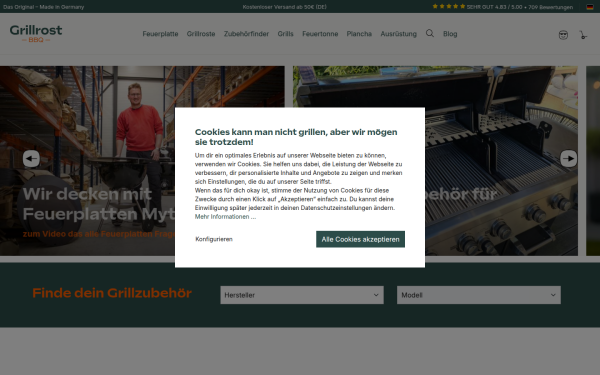
Task: Open Feuertonne menu item
Action: tap(320, 34)
